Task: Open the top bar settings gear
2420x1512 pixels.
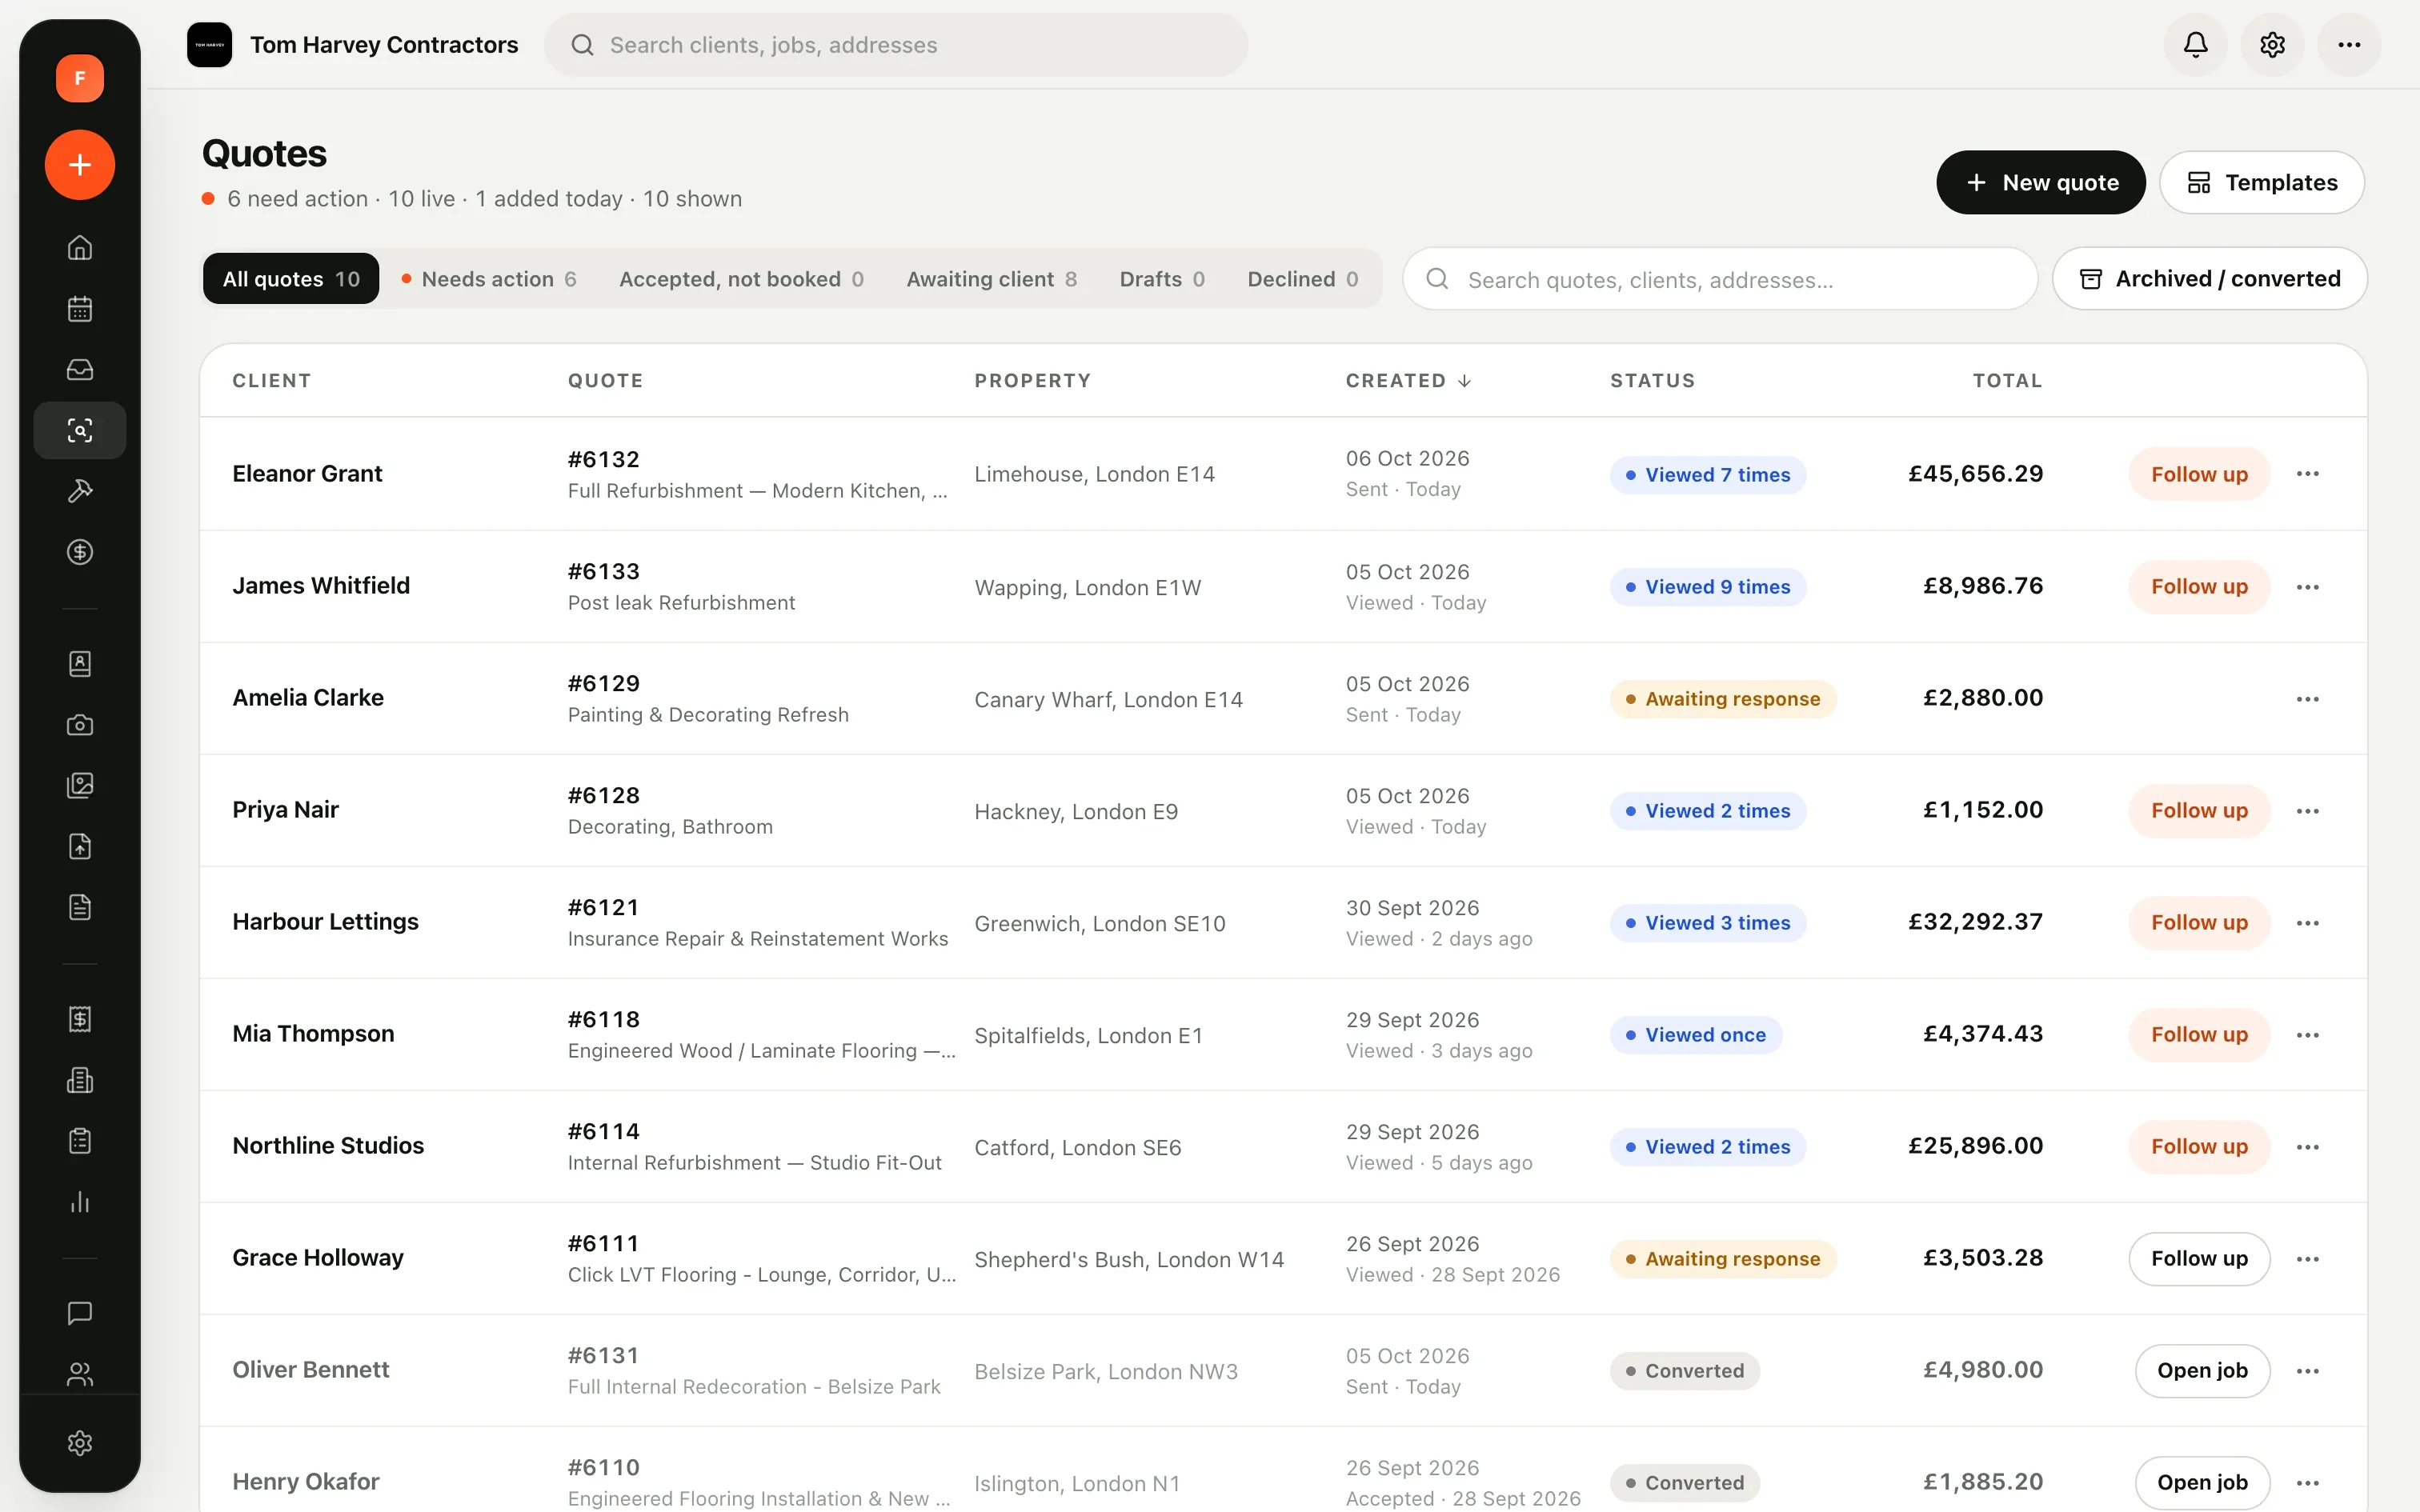Action: click(2272, 45)
